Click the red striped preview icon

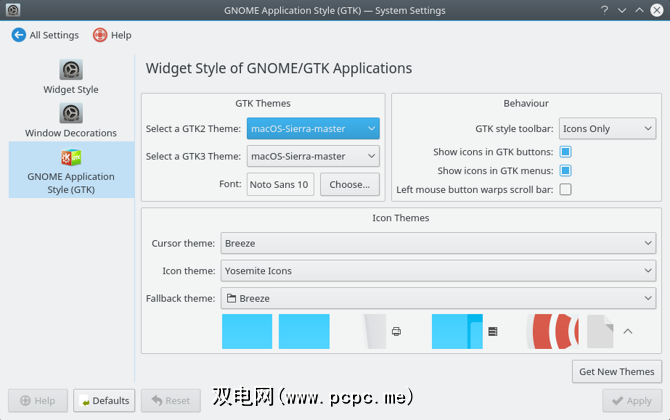552,332
